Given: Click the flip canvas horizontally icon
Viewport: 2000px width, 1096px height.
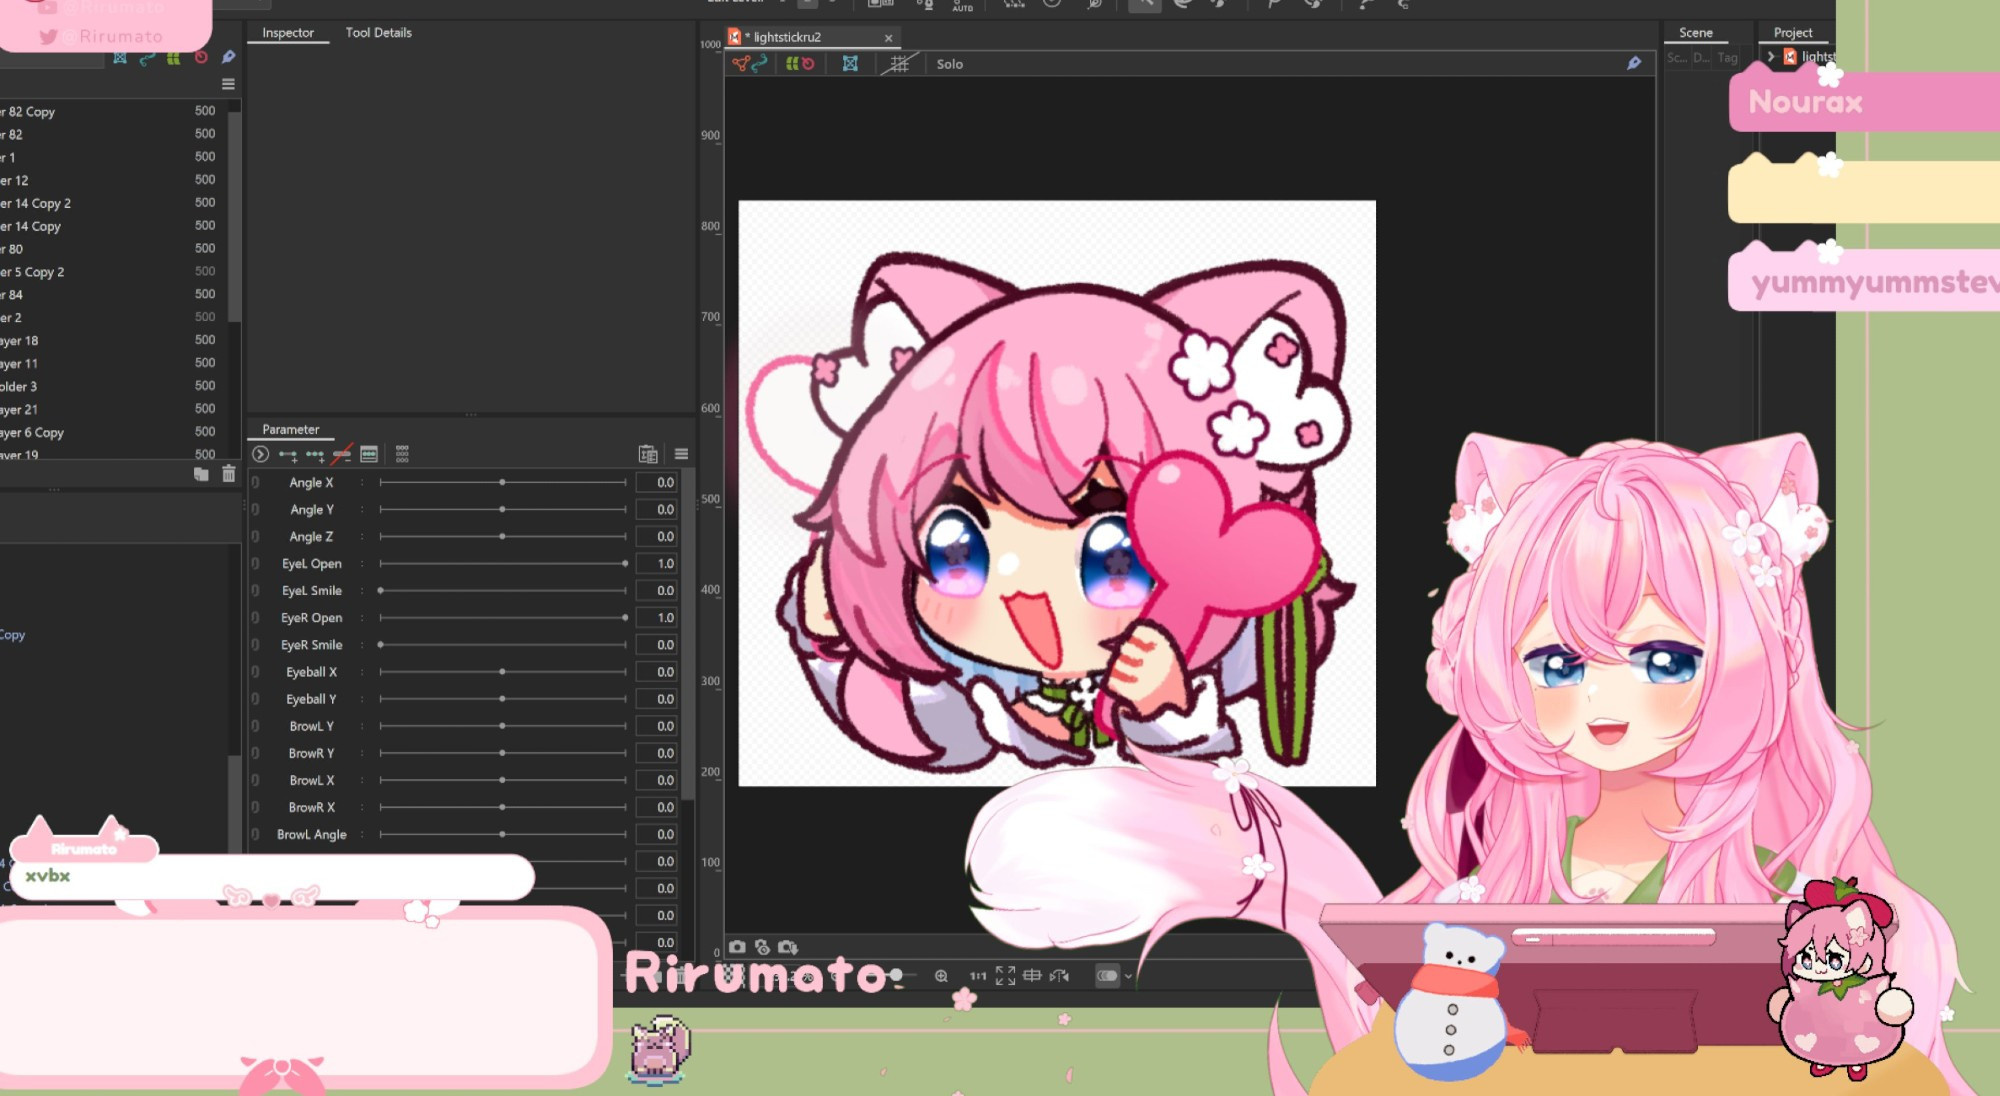Looking at the screenshot, I should 1059,976.
